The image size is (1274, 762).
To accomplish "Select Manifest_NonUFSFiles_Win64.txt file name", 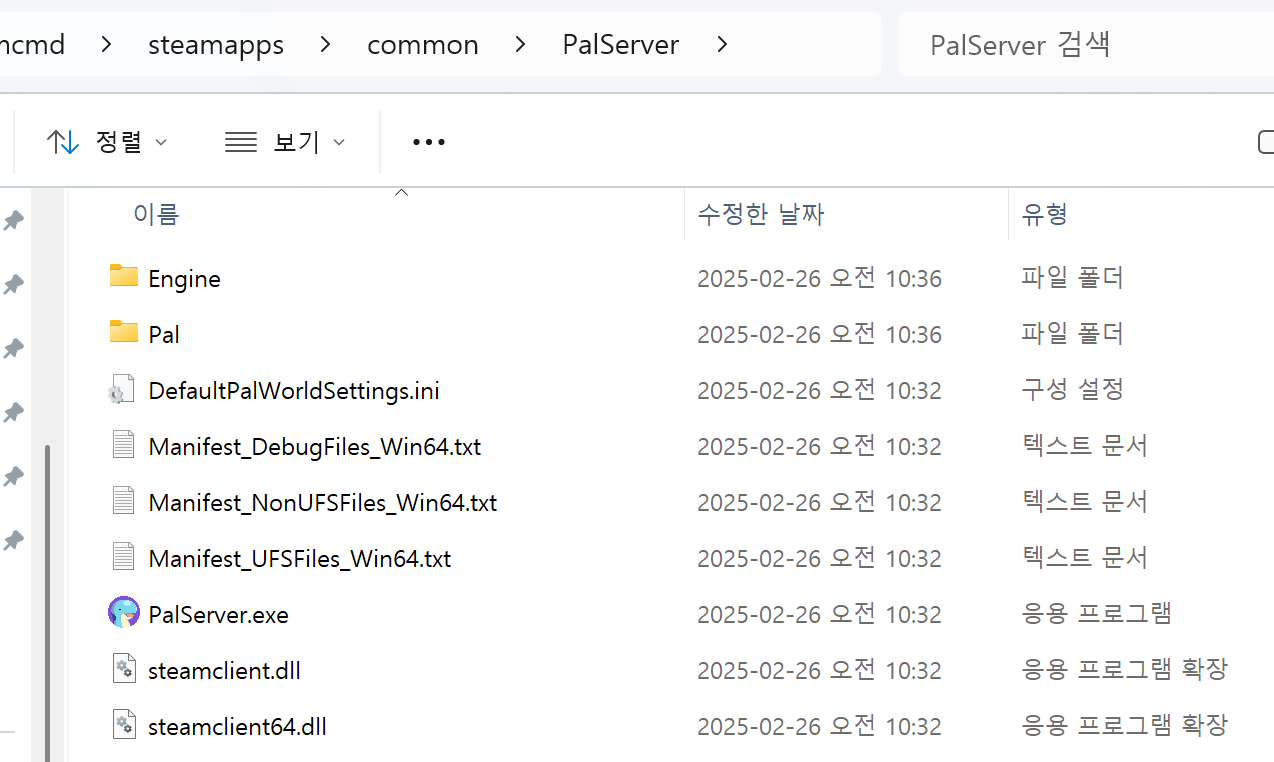I will (322, 502).
